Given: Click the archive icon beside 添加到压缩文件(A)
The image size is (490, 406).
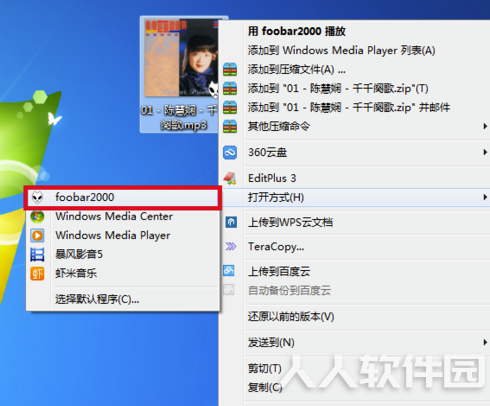Looking at the screenshot, I should point(230,69).
